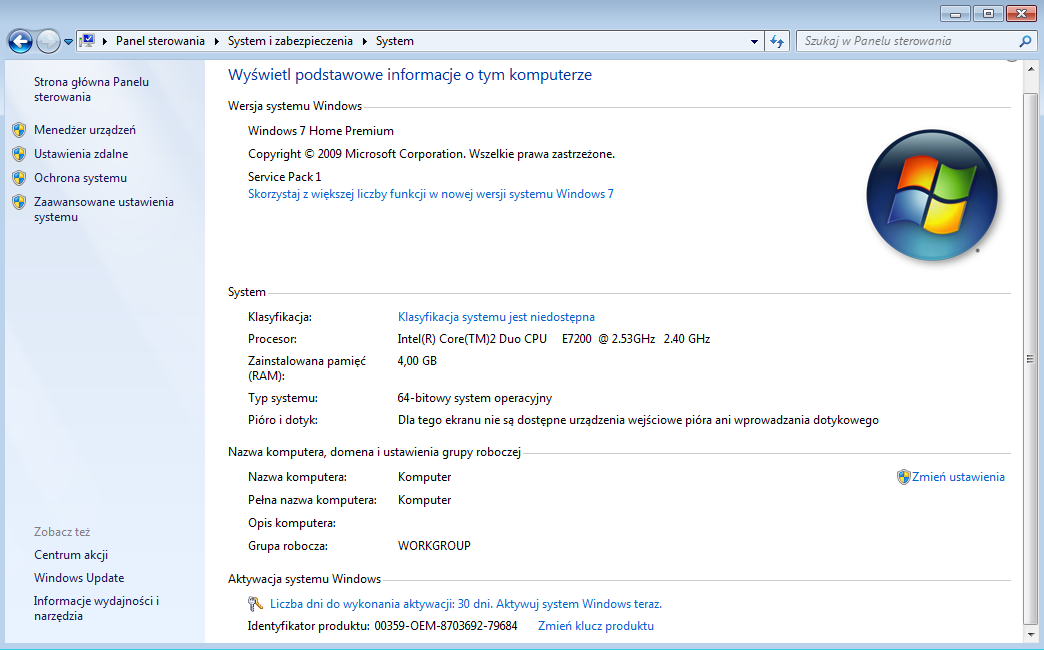Close the System window
This screenshot has height=650, width=1044.
1021,13
